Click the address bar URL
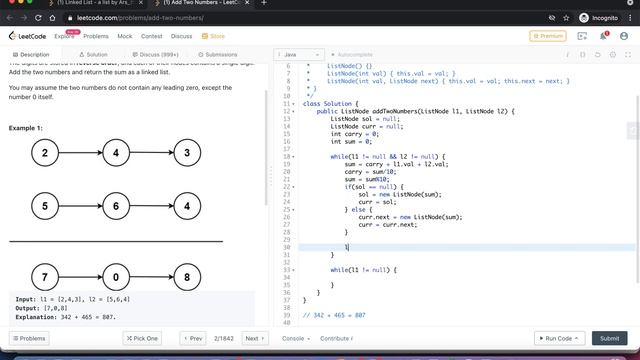 tap(140, 18)
